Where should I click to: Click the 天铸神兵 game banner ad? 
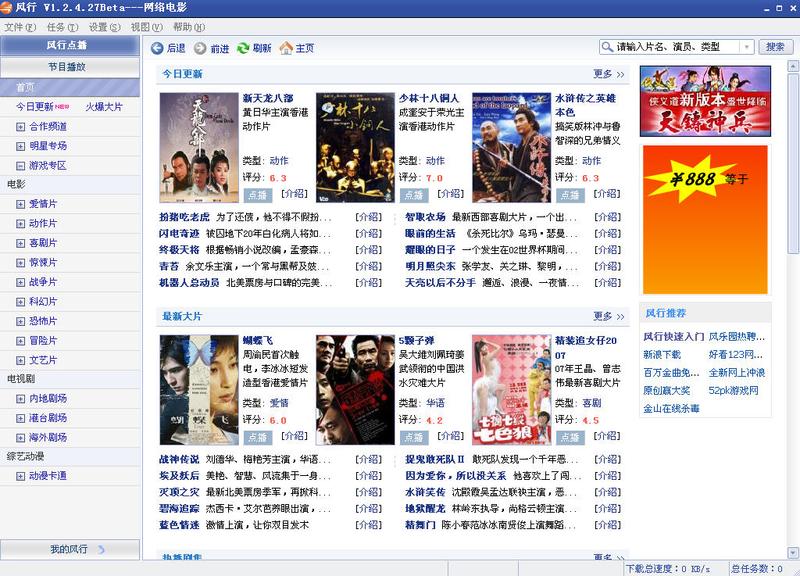tap(705, 101)
